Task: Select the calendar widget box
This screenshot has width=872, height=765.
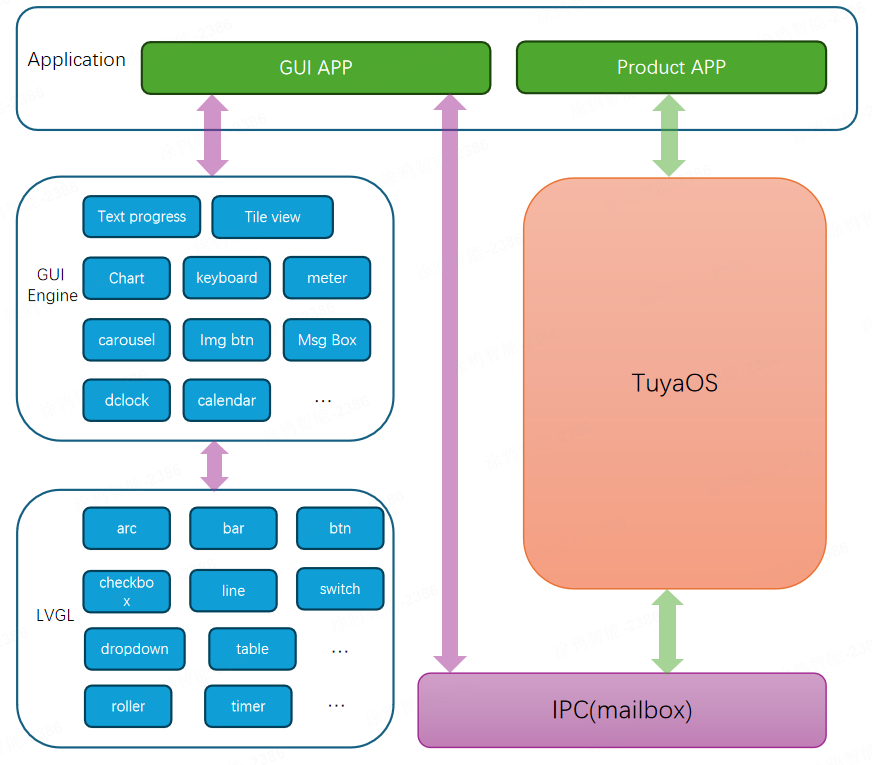Action: pyautogui.click(x=227, y=400)
